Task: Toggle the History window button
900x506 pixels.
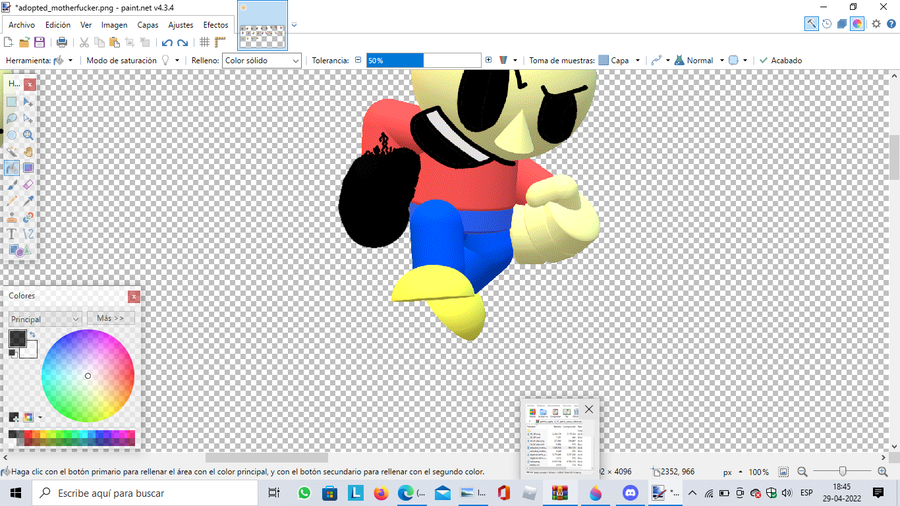Action: point(827,24)
